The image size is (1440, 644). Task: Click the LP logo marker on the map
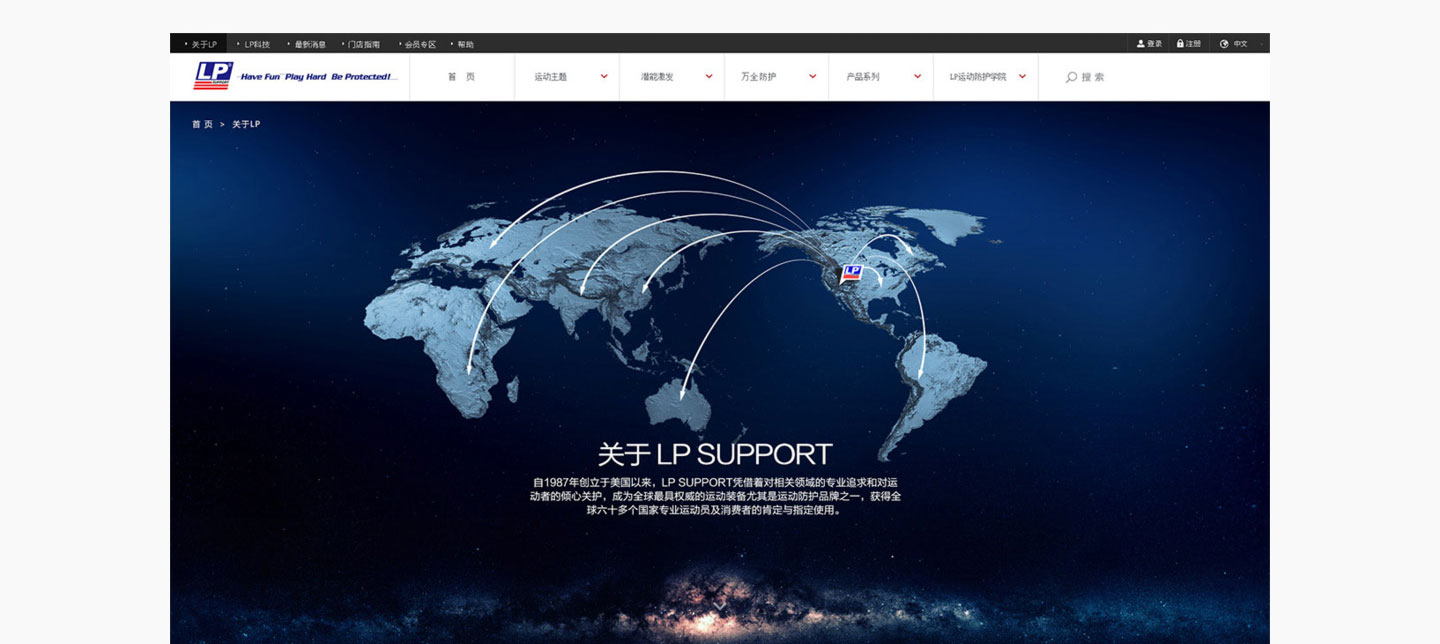pyautogui.click(x=852, y=273)
